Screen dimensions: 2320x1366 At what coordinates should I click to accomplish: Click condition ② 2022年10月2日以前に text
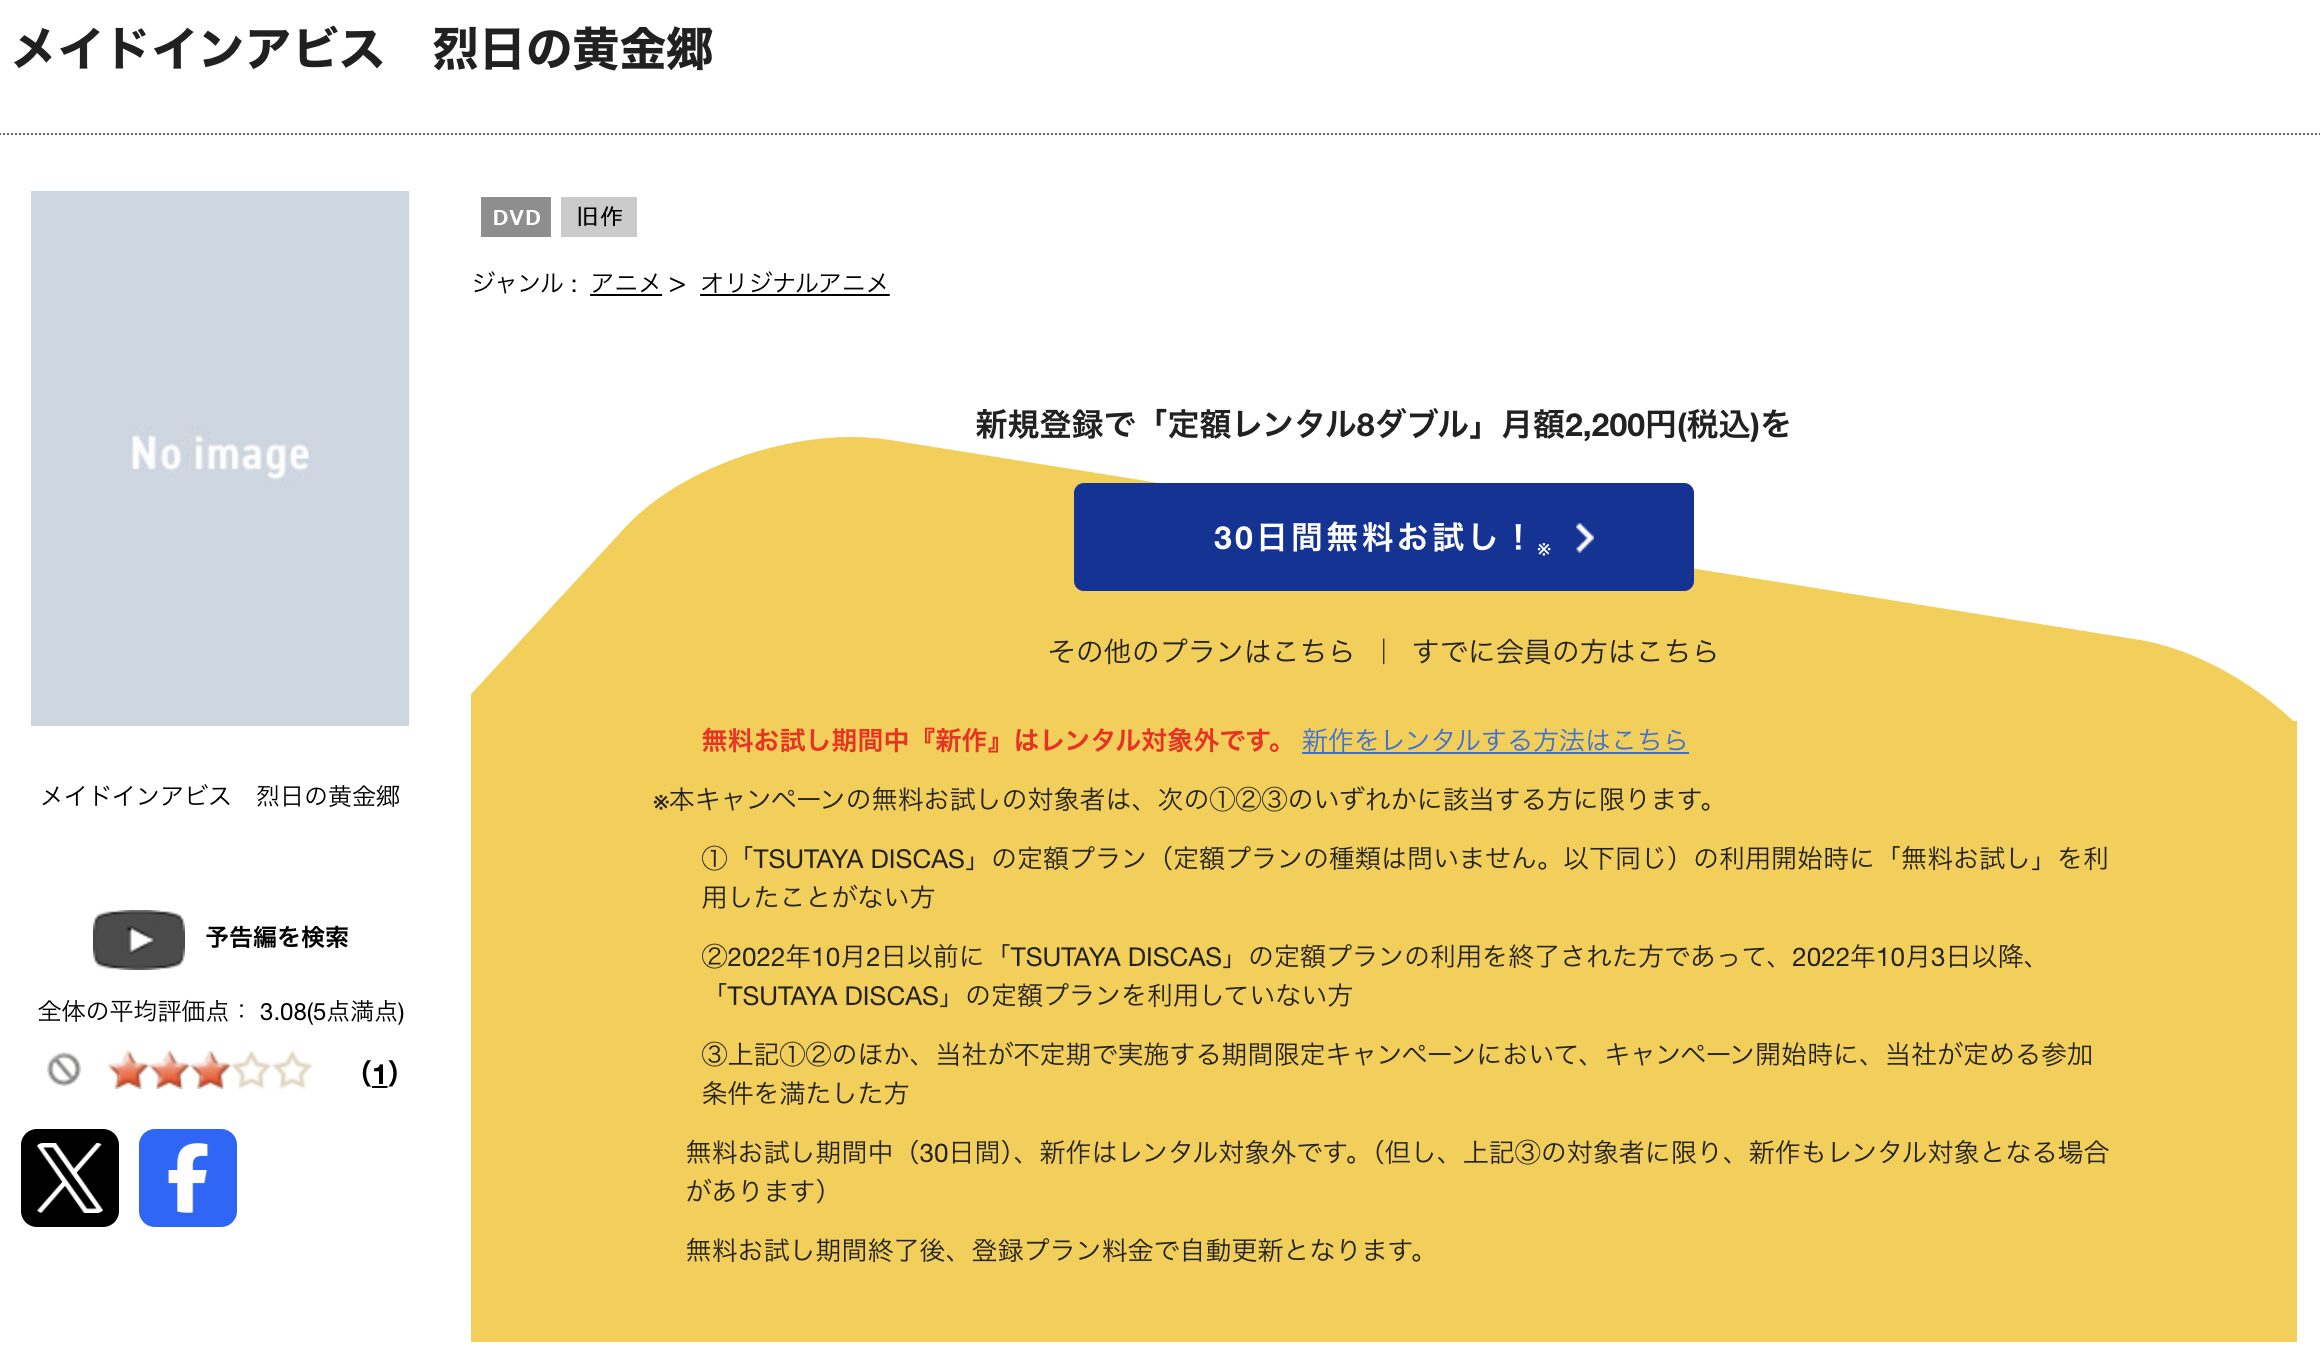tap(1368, 976)
